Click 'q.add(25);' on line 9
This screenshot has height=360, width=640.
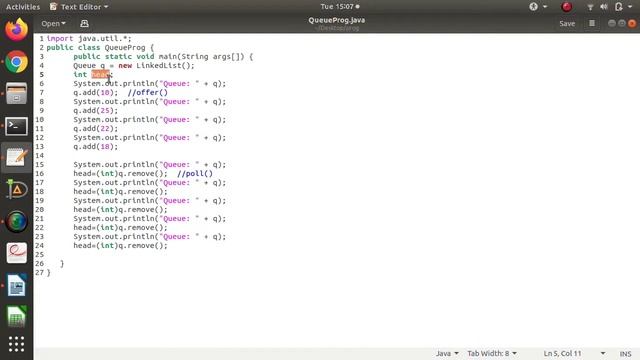[x=96, y=110]
